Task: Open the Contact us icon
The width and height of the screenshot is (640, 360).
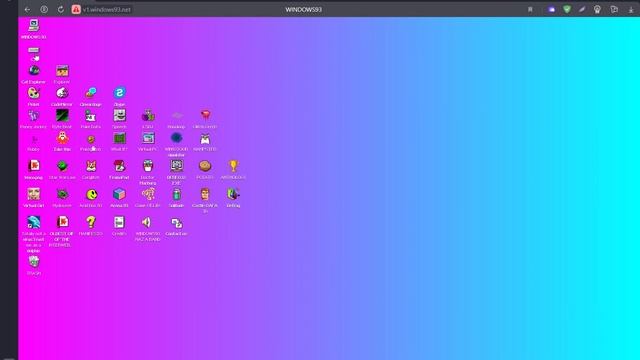Action: (x=176, y=222)
